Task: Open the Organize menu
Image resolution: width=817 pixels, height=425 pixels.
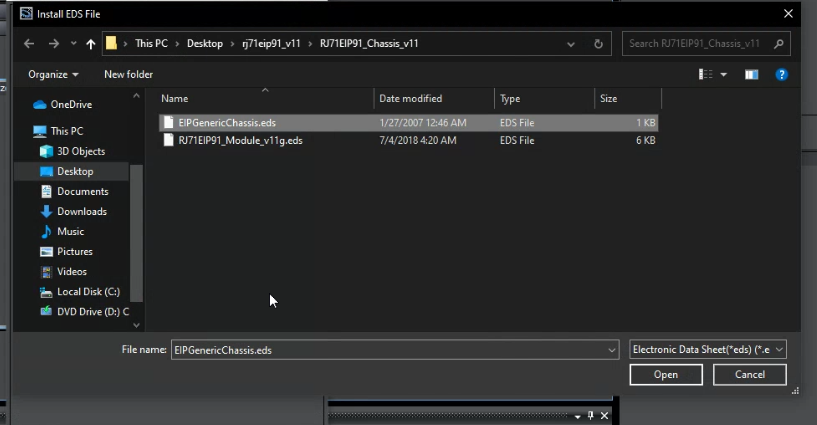Action: [x=53, y=74]
